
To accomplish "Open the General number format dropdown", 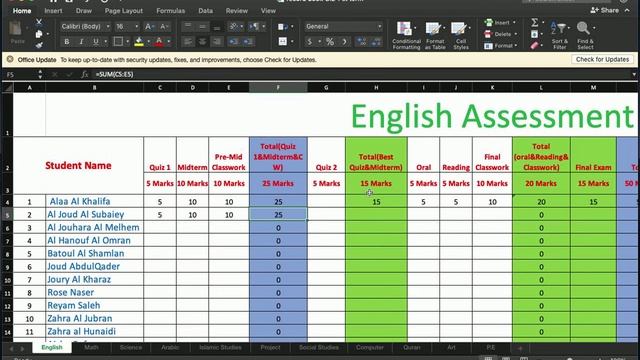I will pyautogui.click(x=380, y=27).
